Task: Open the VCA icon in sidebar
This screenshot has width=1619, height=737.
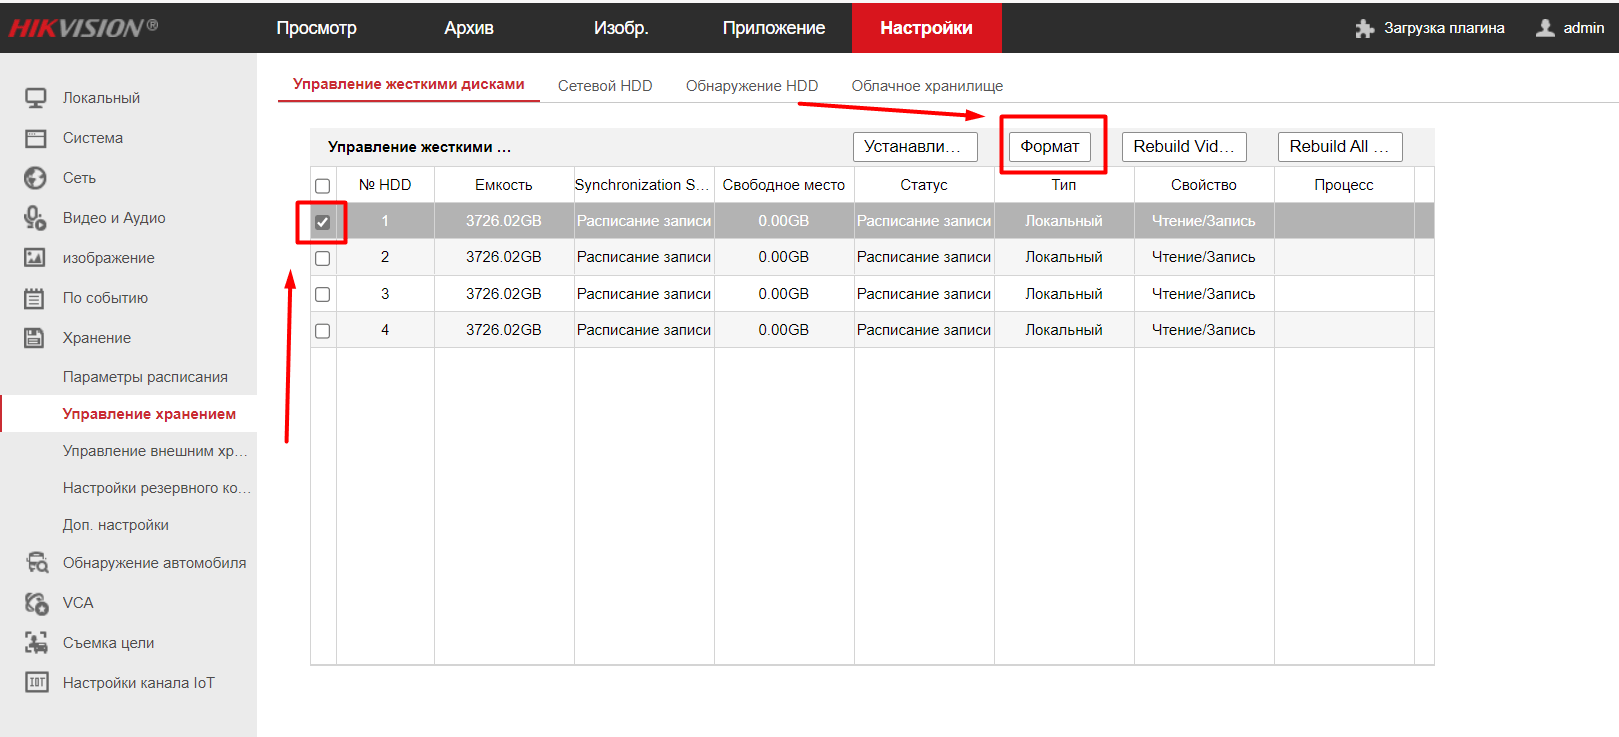Action: pyautogui.click(x=36, y=603)
